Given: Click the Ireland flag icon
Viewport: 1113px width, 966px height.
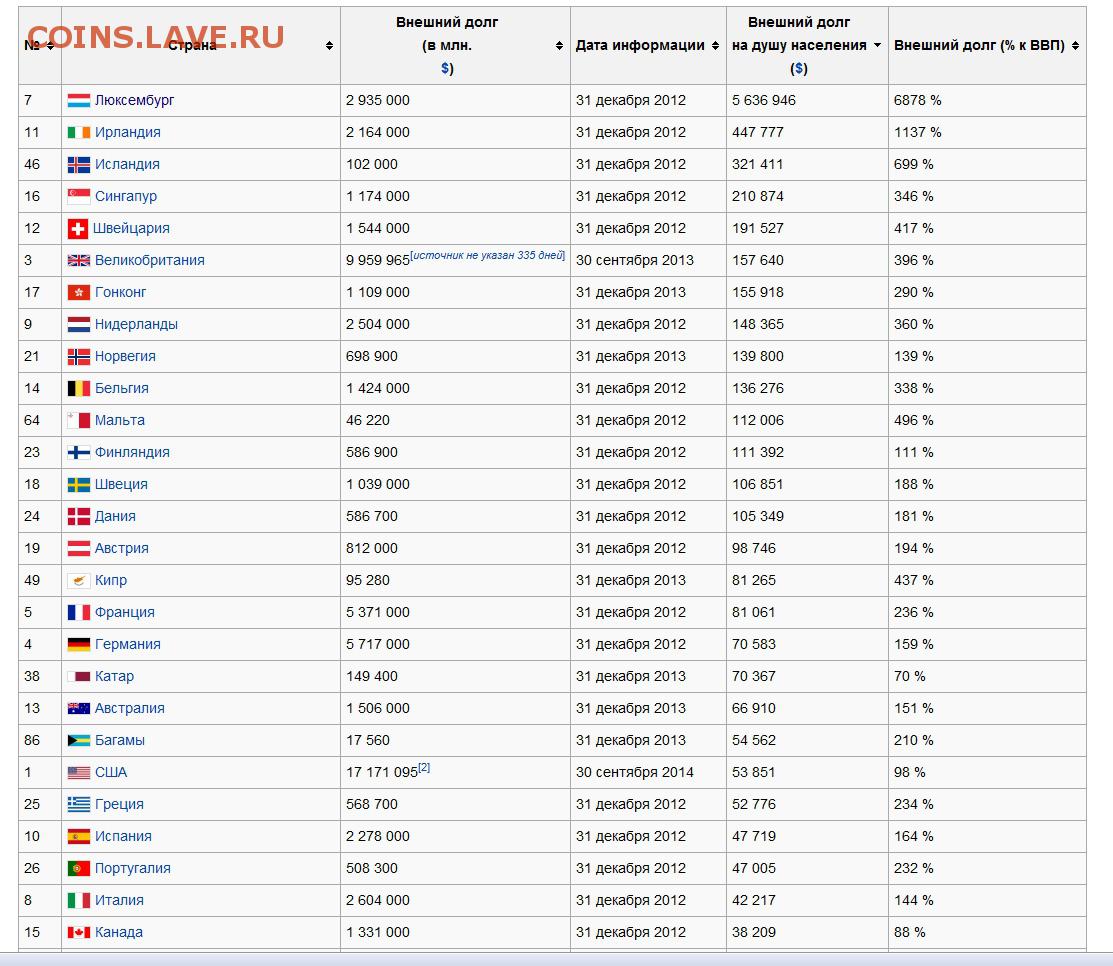Looking at the screenshot, I should click(79, 133).
